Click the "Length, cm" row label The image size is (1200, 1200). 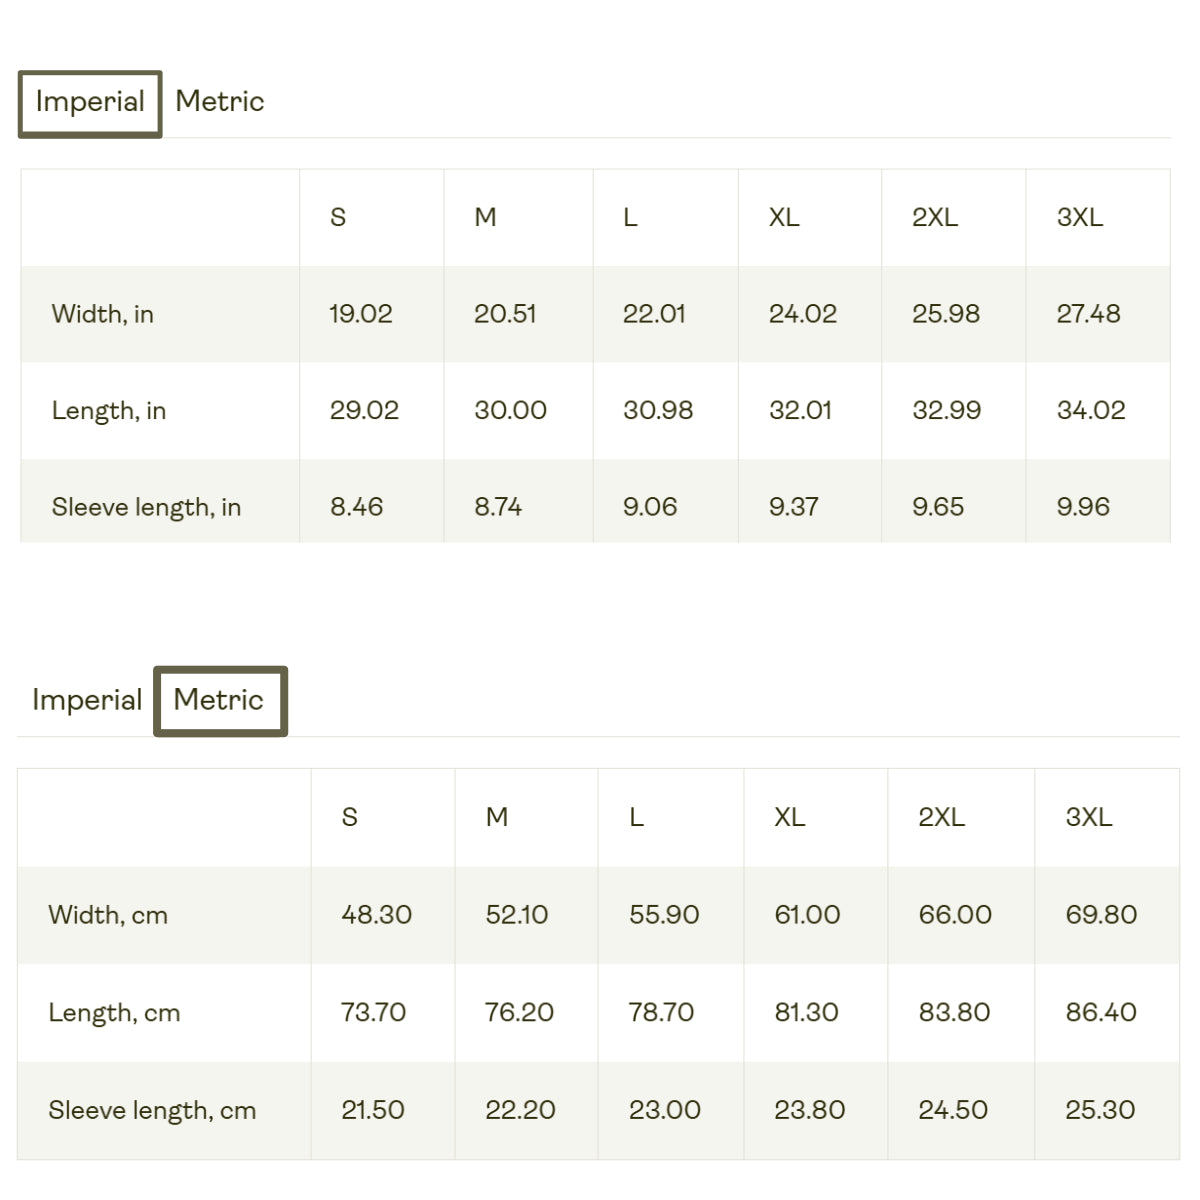tap(114, 1013)
